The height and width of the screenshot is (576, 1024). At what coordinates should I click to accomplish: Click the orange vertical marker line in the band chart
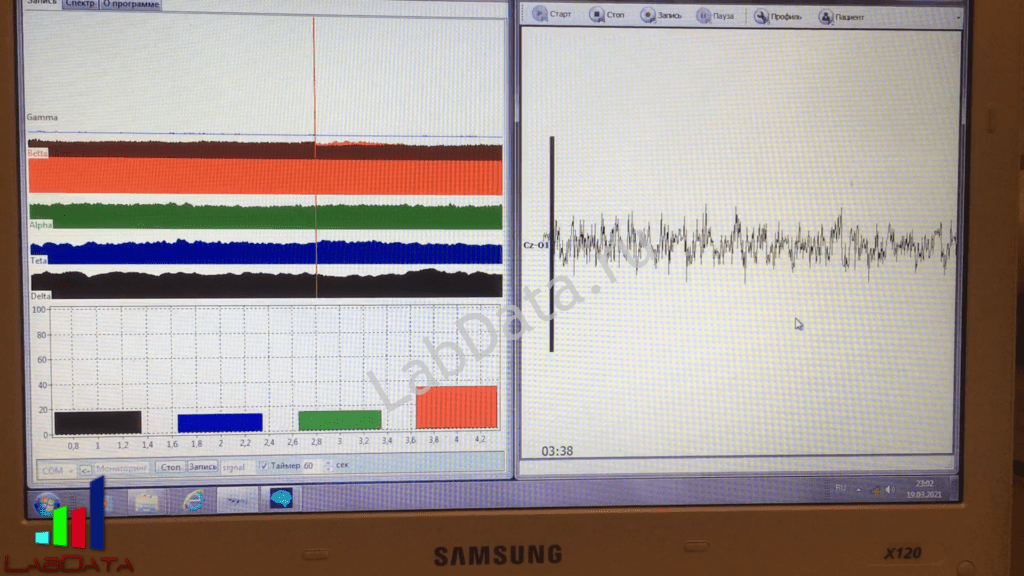coord(315,157)
